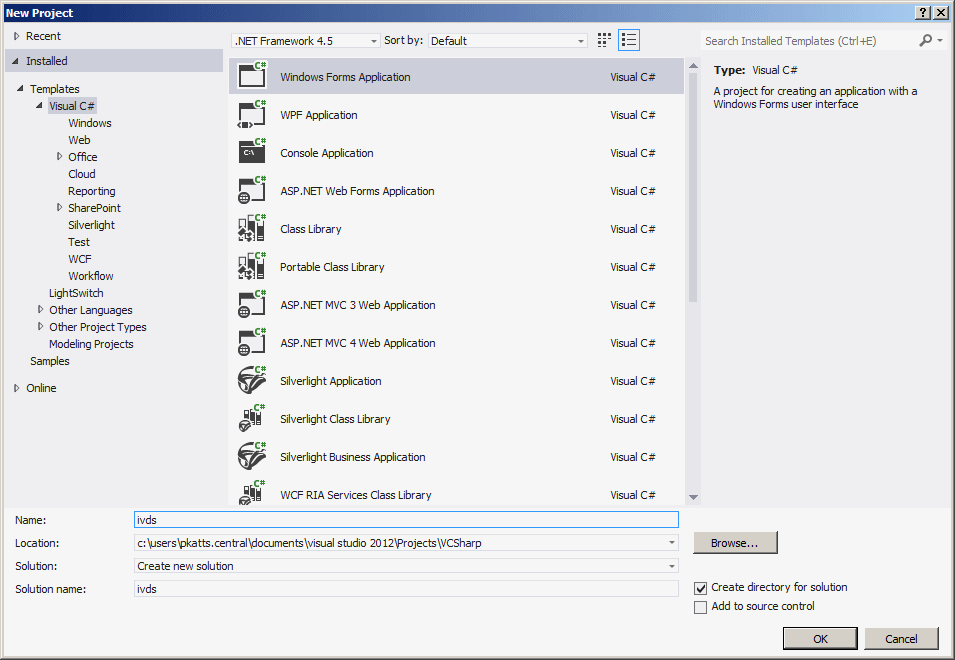The image size is (955, 660).
Task: Select 'ASP.NET MVC 4 Web Application' name
Action: 358,343
